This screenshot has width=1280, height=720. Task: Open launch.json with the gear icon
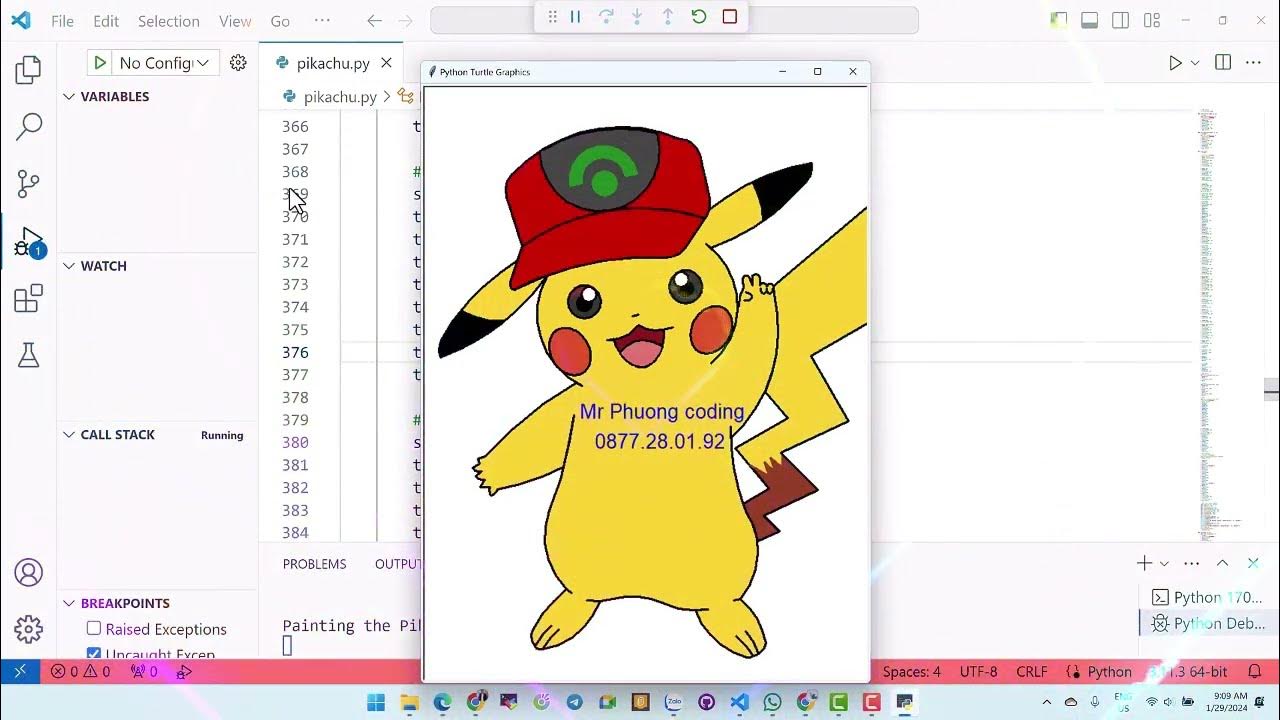(x=238, y=63)
